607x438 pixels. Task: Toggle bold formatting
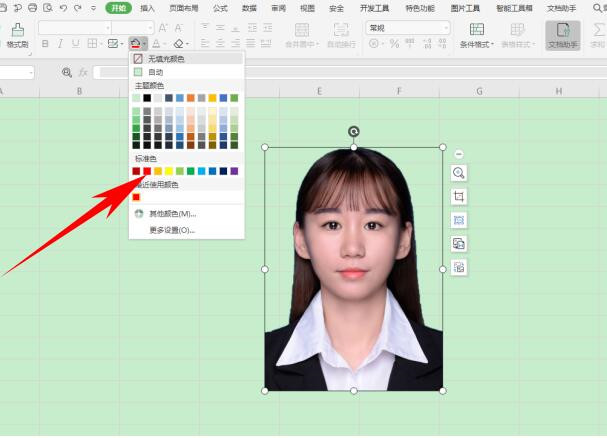click(46, 44)
